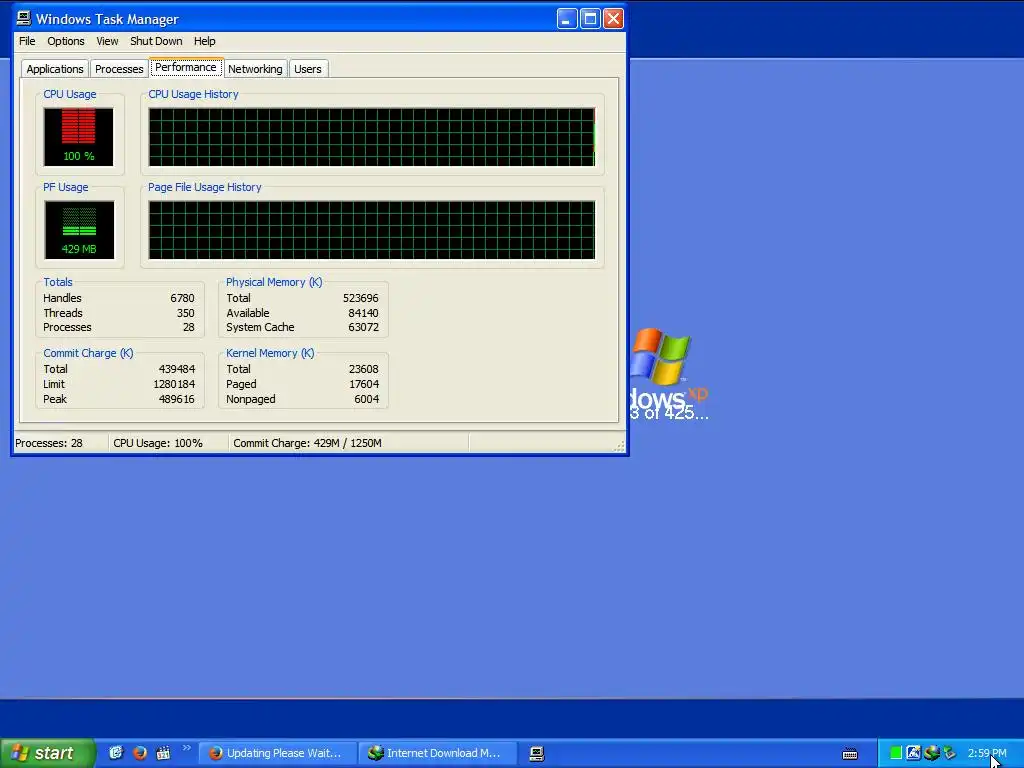Click Physical Memory Total 523696
This screenshot has height=768, width=1024.
click(360, 298)
